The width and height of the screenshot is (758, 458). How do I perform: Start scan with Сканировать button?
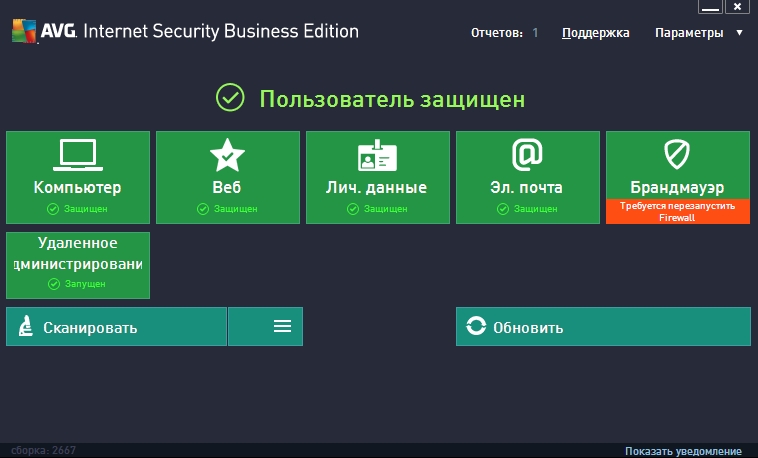click(117, 326)
